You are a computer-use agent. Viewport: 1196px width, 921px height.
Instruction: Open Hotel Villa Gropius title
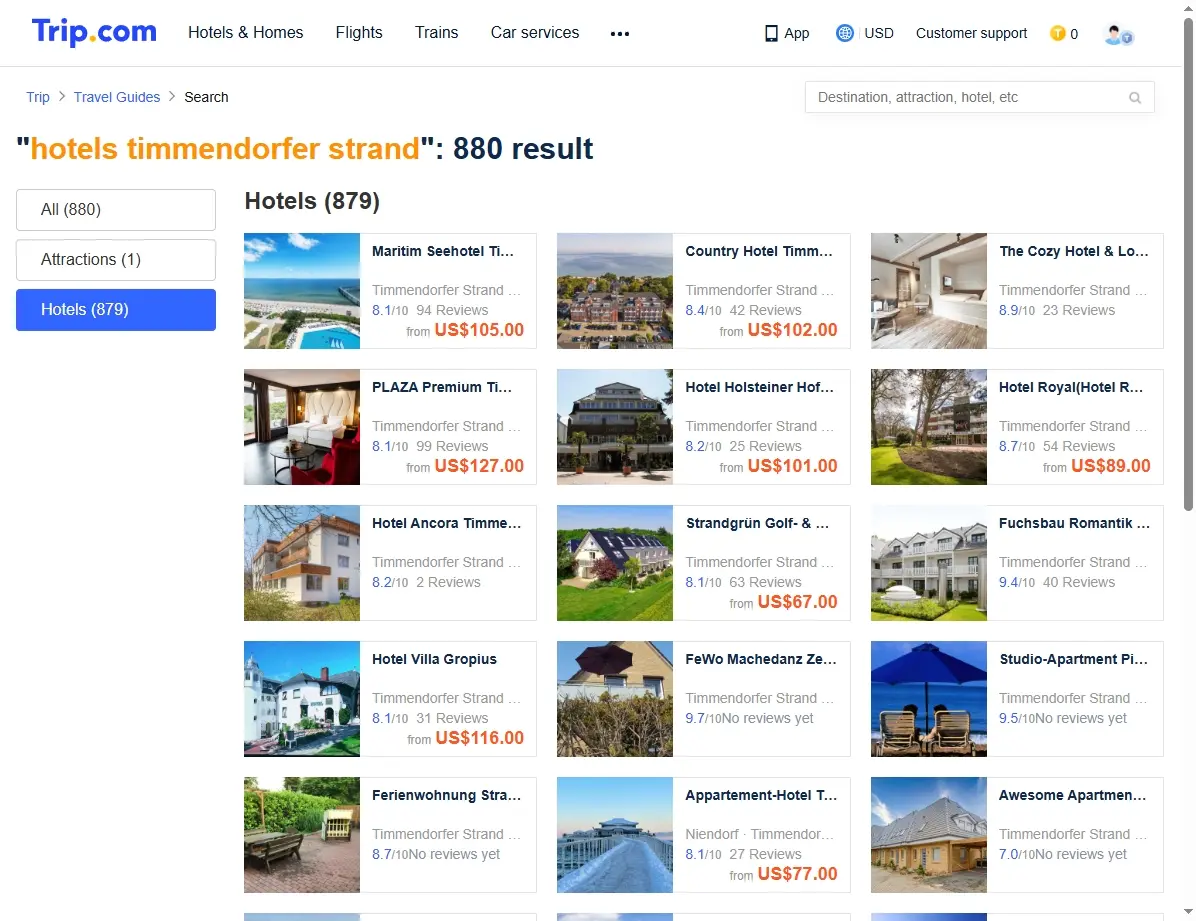click(434, 659)
